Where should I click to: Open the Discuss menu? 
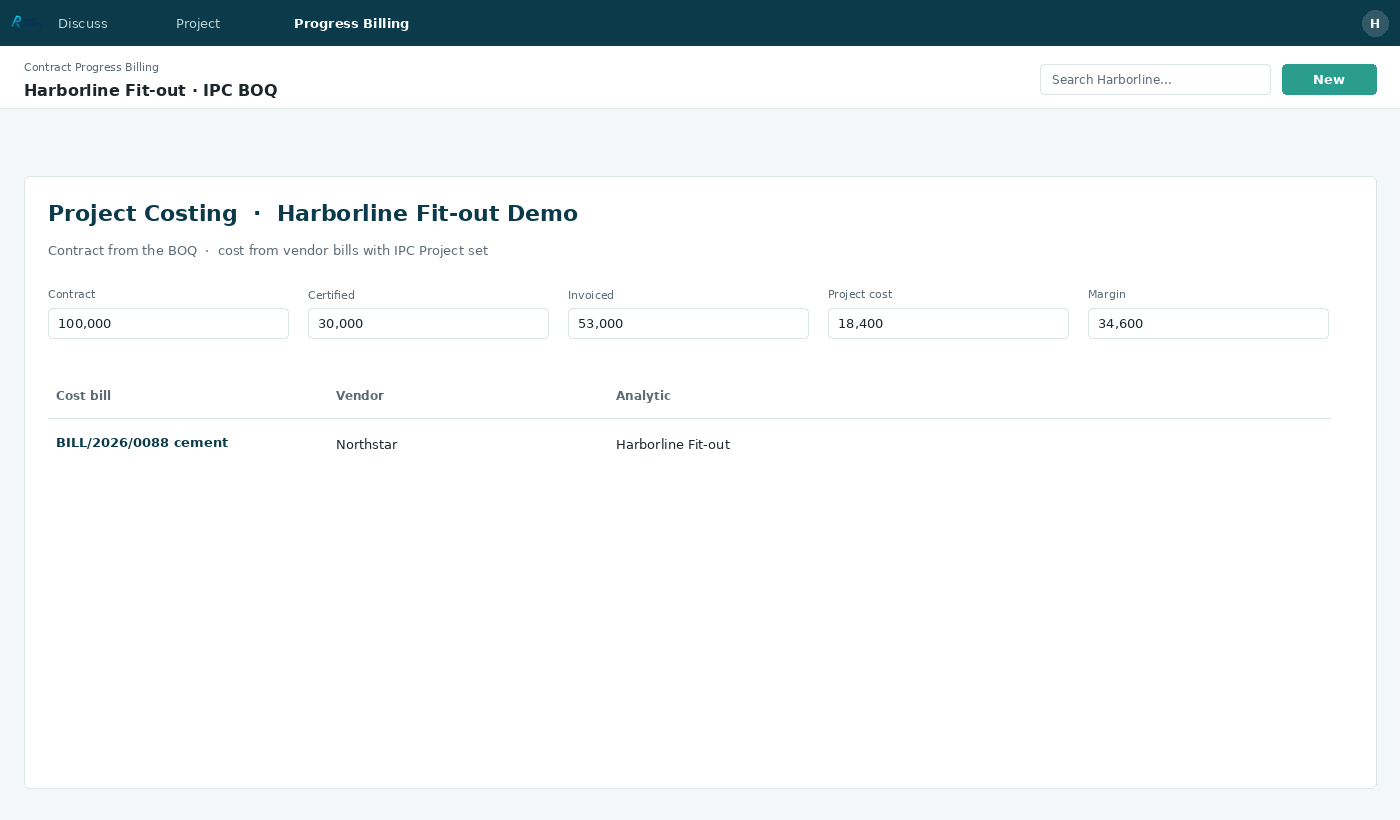(x=83, y=23)
